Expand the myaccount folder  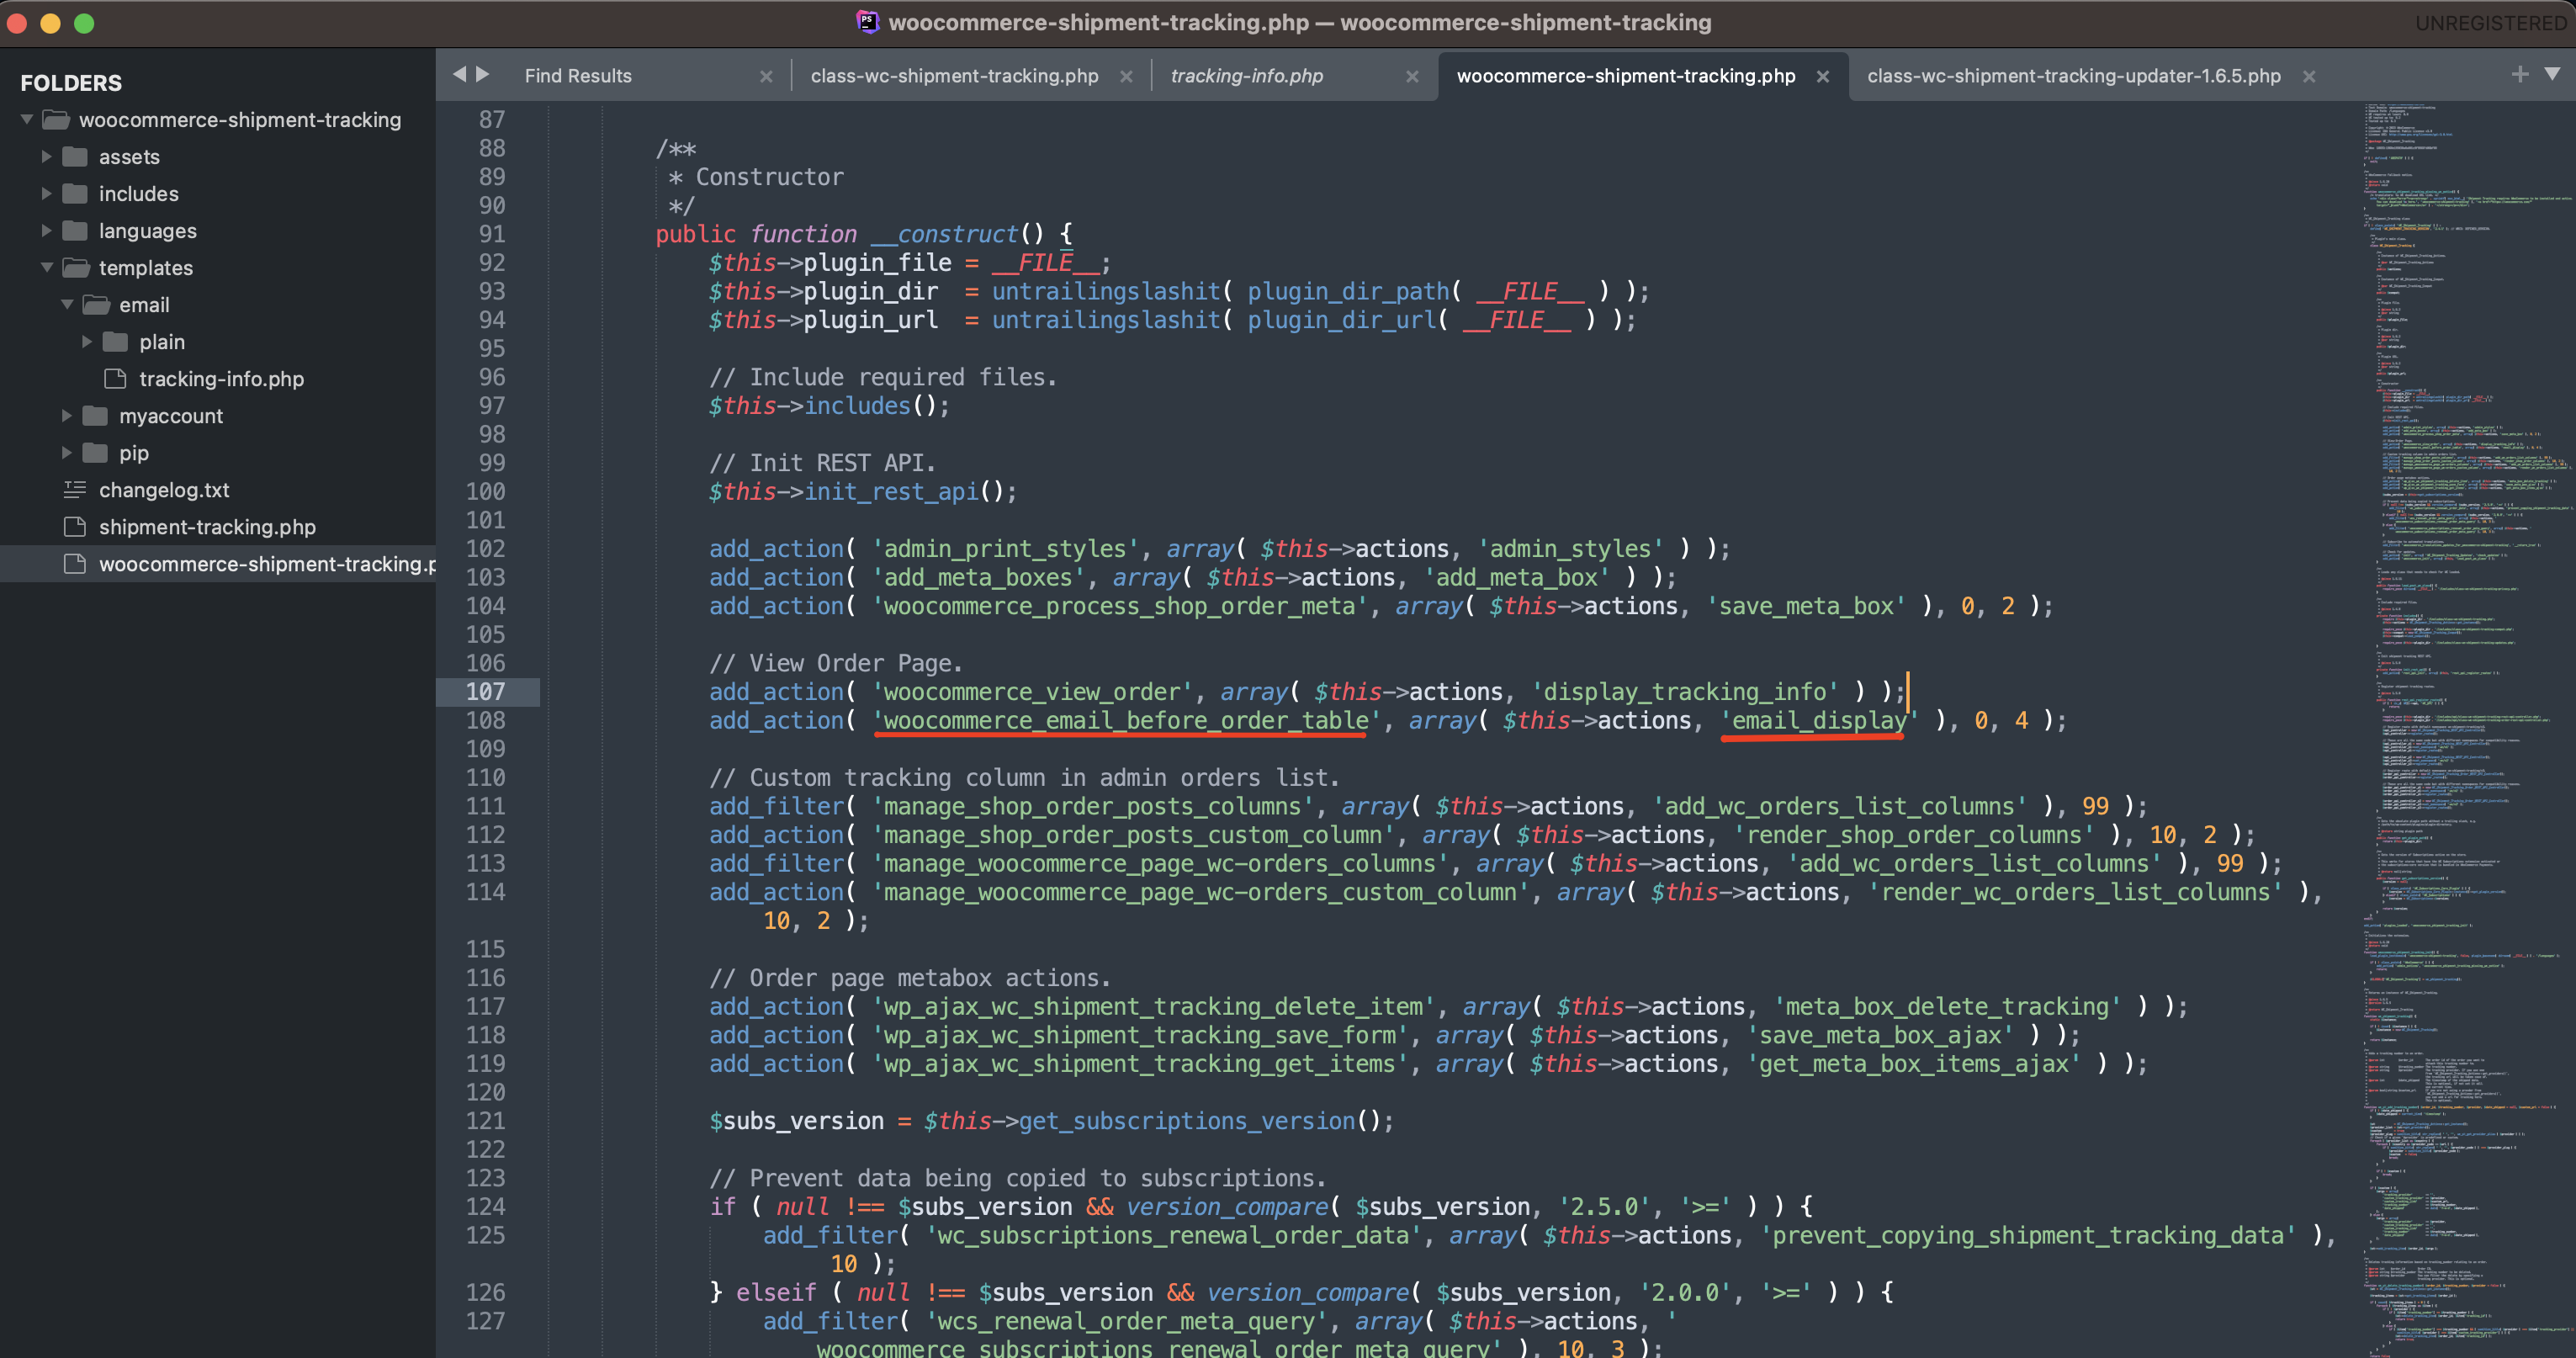[67, 416]
